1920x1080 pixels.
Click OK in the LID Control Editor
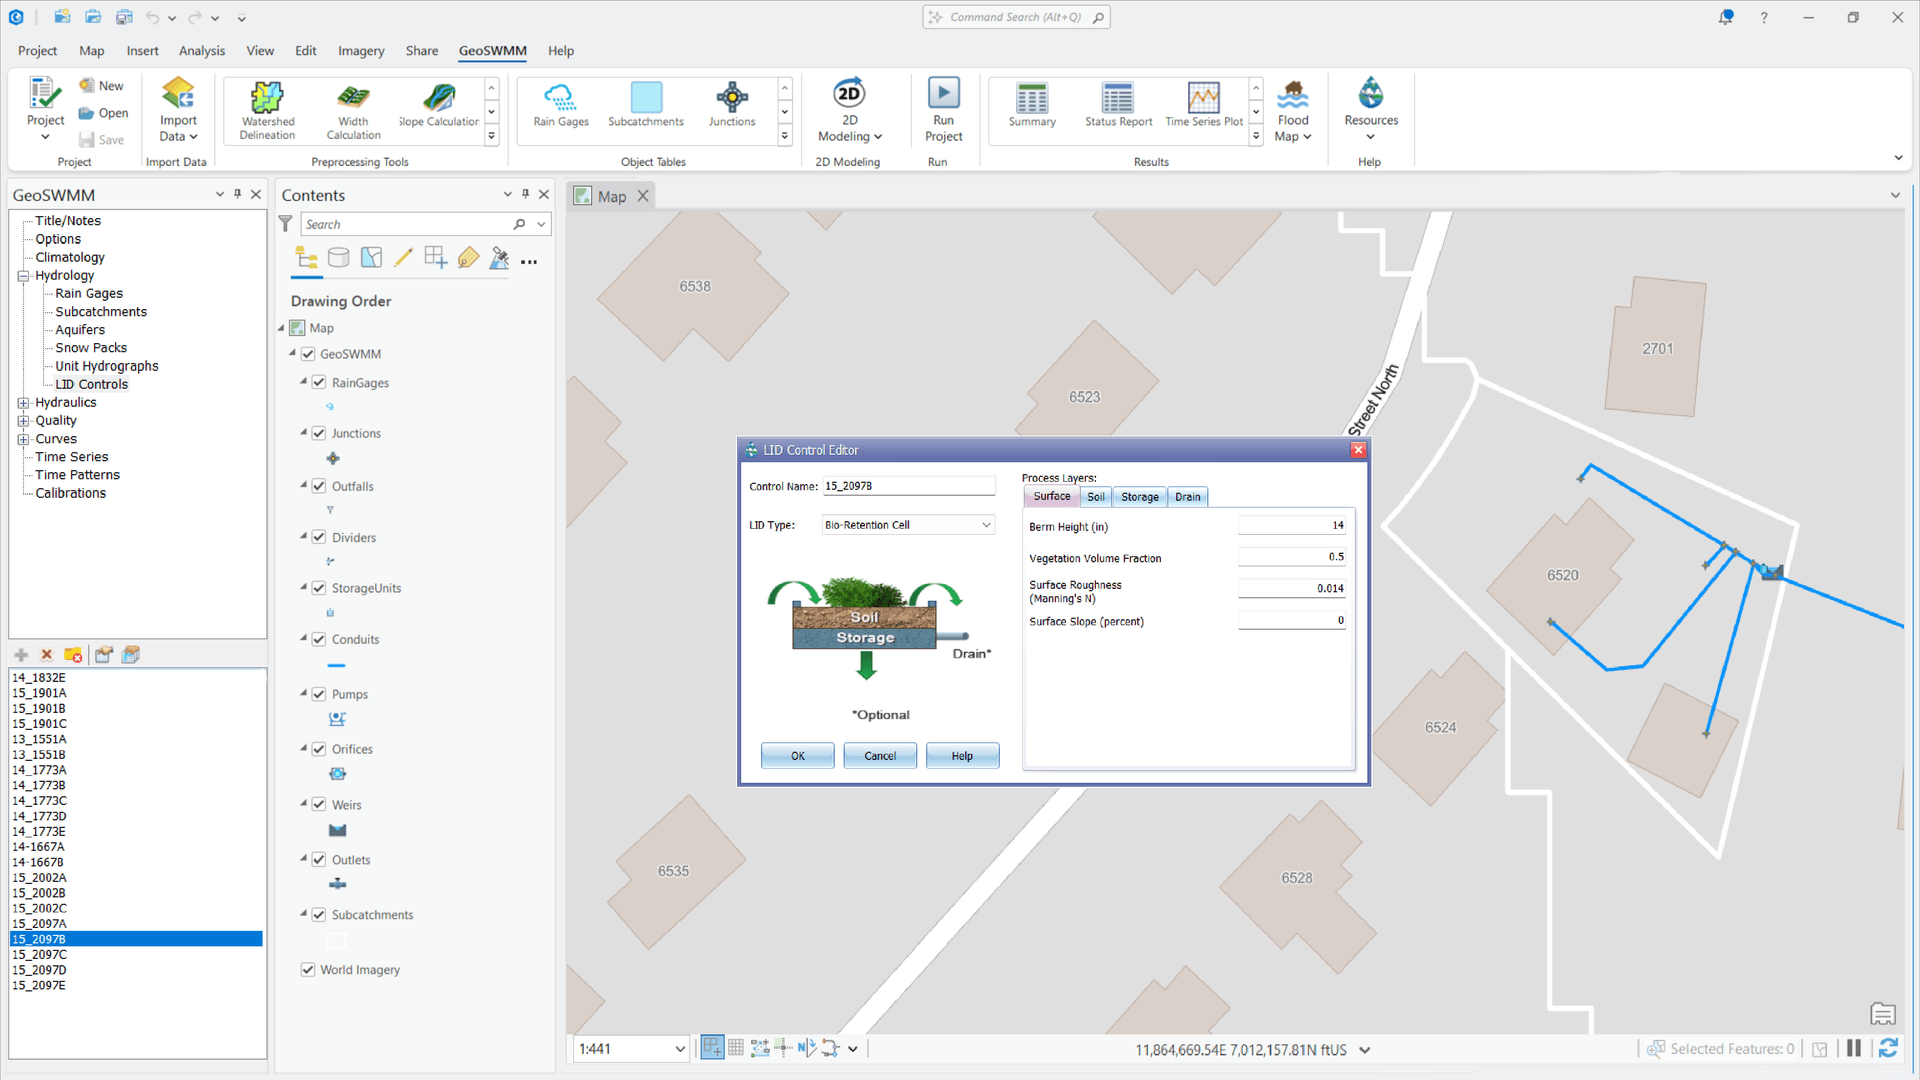[797, 756]
